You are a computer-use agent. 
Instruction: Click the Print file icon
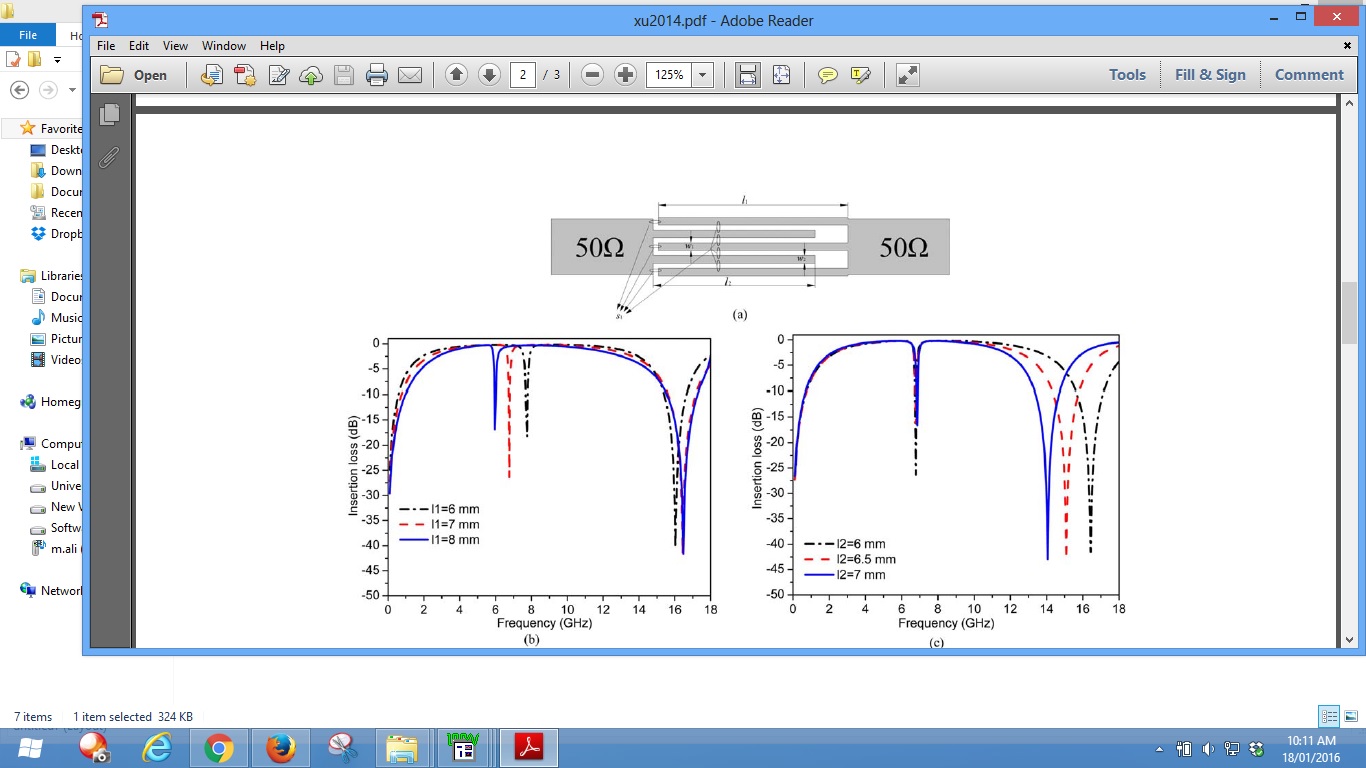tap(377, 75)
